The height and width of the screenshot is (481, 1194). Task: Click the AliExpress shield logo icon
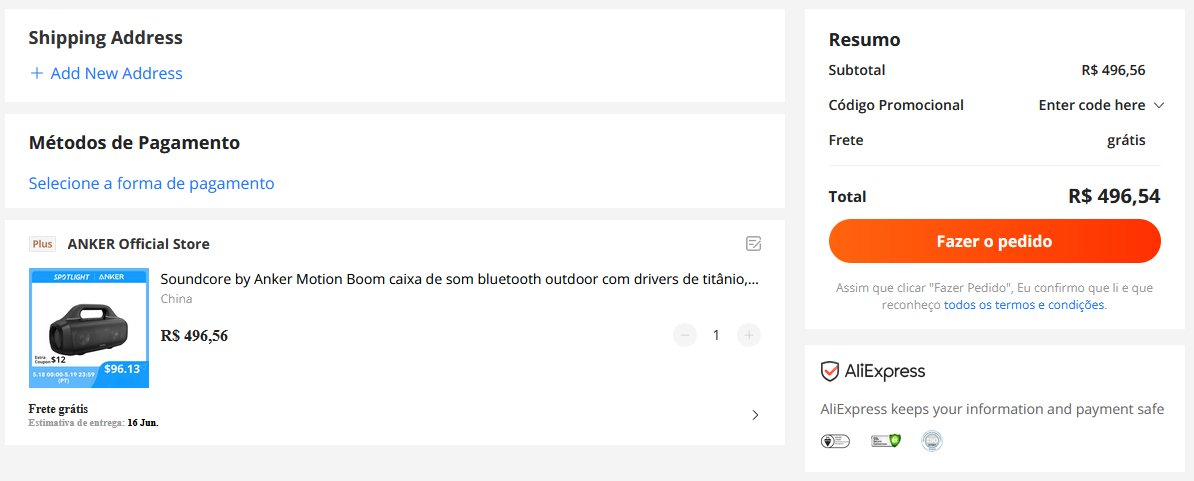tap(829, 371)
